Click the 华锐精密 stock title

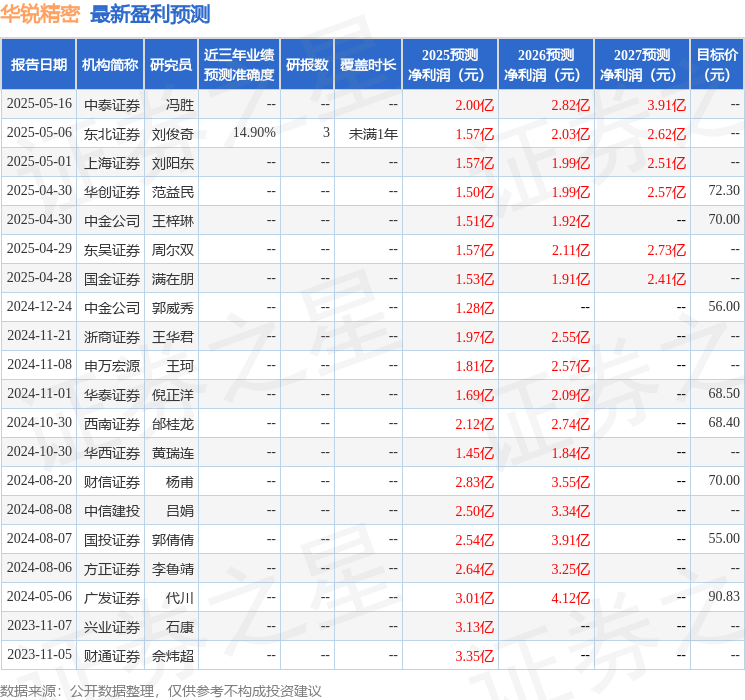click(40, 14)
